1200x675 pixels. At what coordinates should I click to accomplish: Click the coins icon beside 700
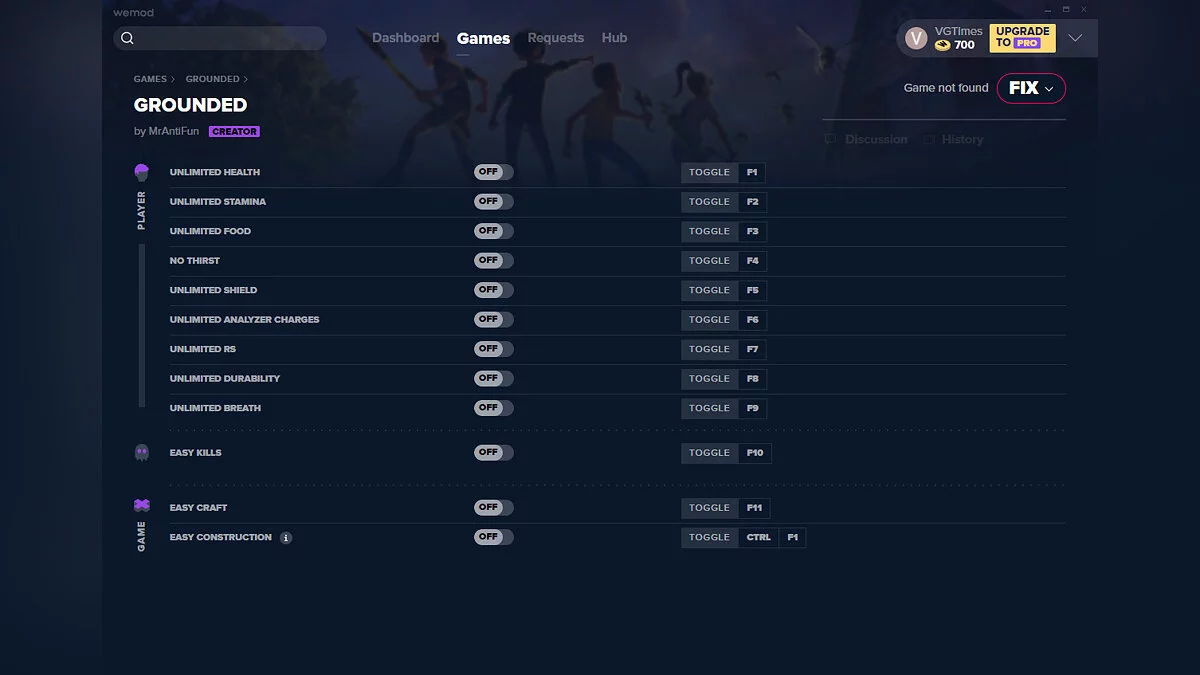pyautogui.click(x=942, y=45)
